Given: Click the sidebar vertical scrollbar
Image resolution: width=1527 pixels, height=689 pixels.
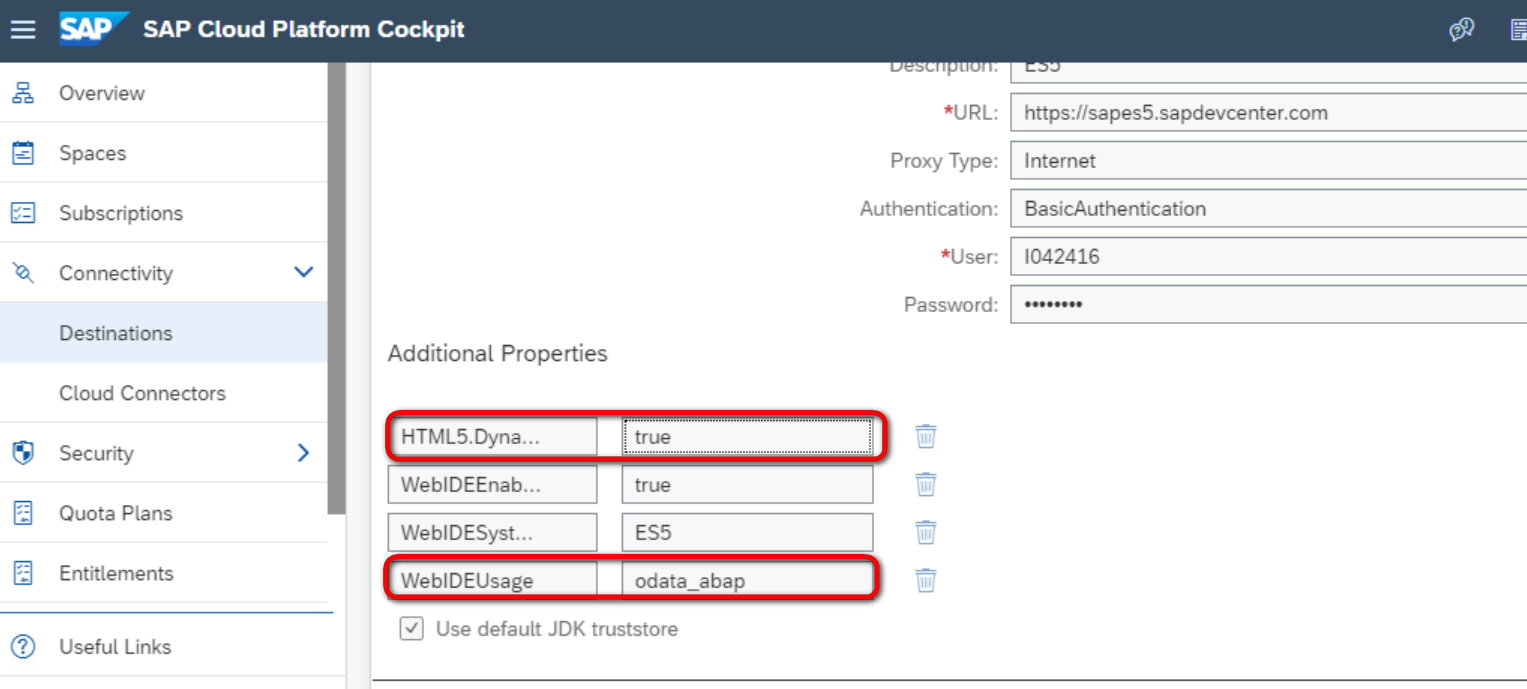Looking at the screenshot, I should (337, 288).
